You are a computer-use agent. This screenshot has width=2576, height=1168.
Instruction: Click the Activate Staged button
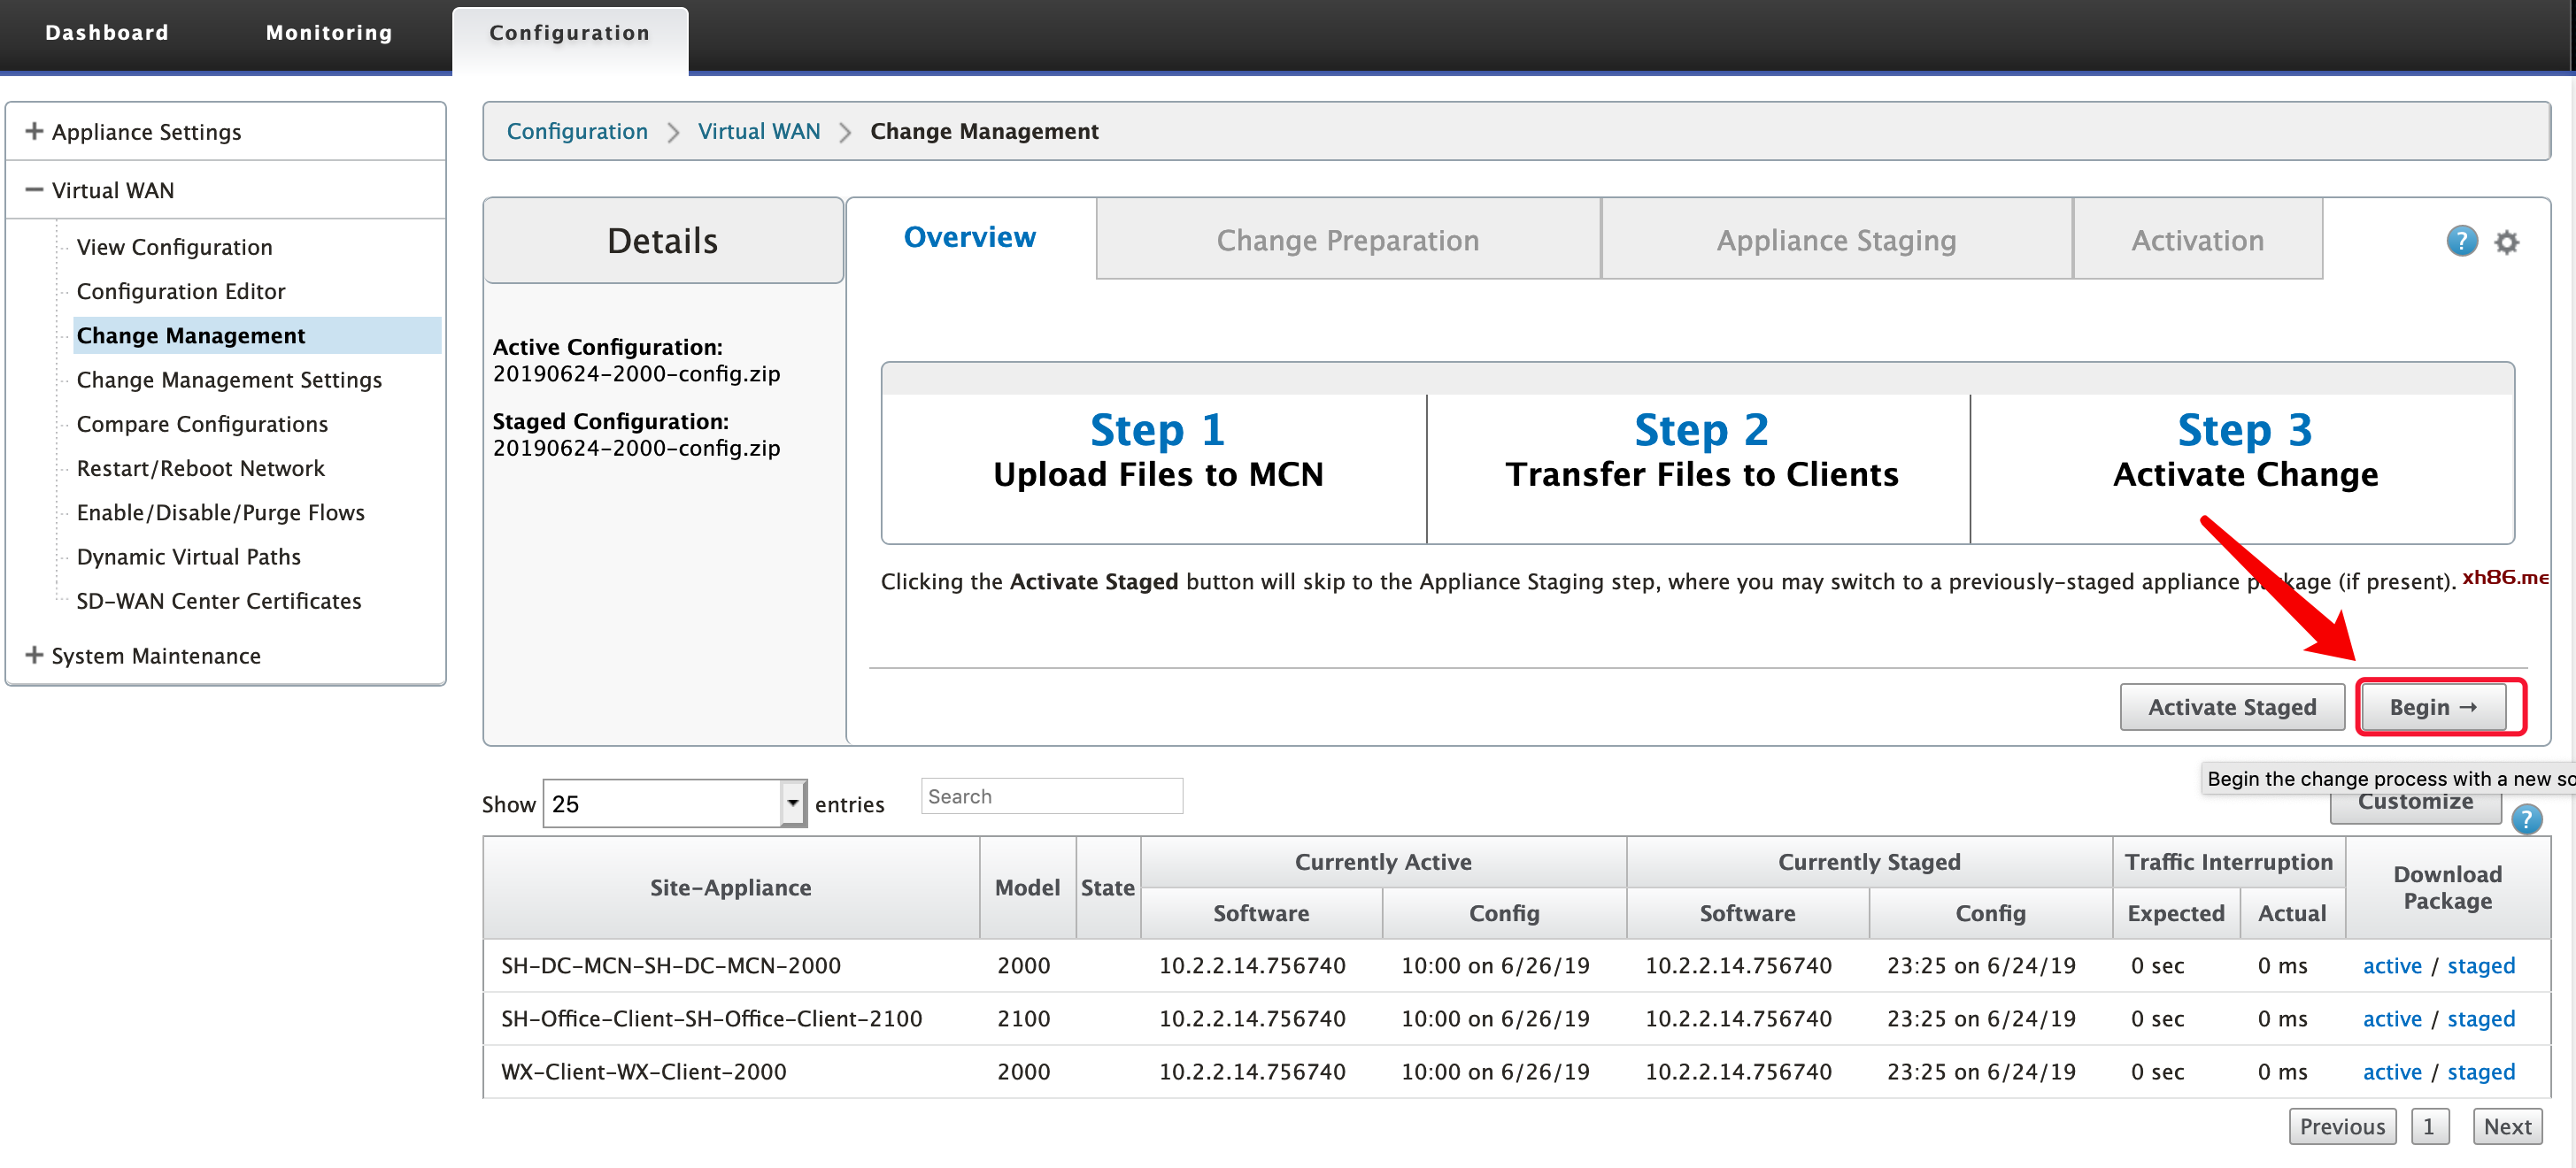pos(2231,706)
